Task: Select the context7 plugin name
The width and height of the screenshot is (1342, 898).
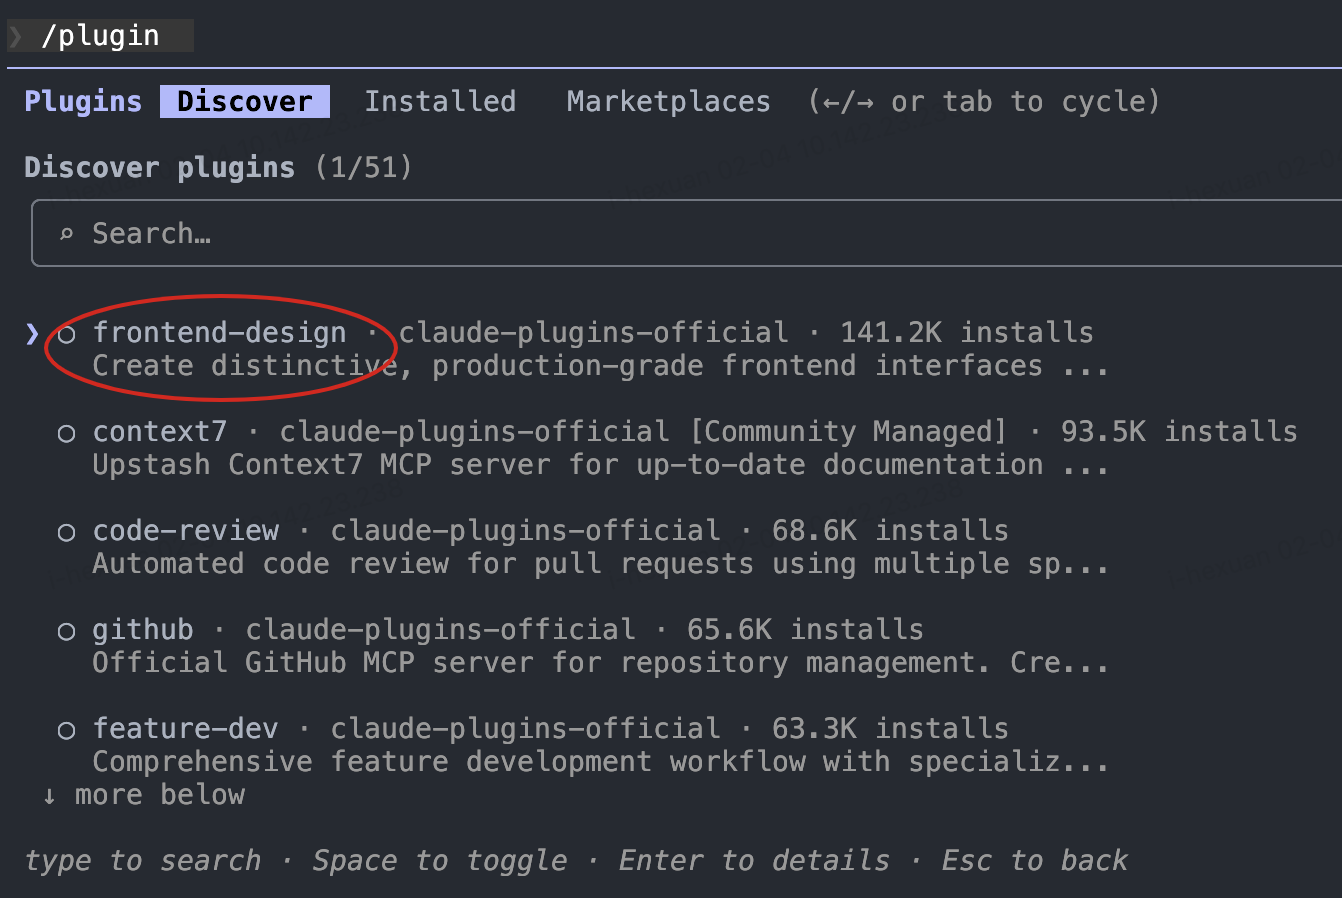Action: coord(160,431)
